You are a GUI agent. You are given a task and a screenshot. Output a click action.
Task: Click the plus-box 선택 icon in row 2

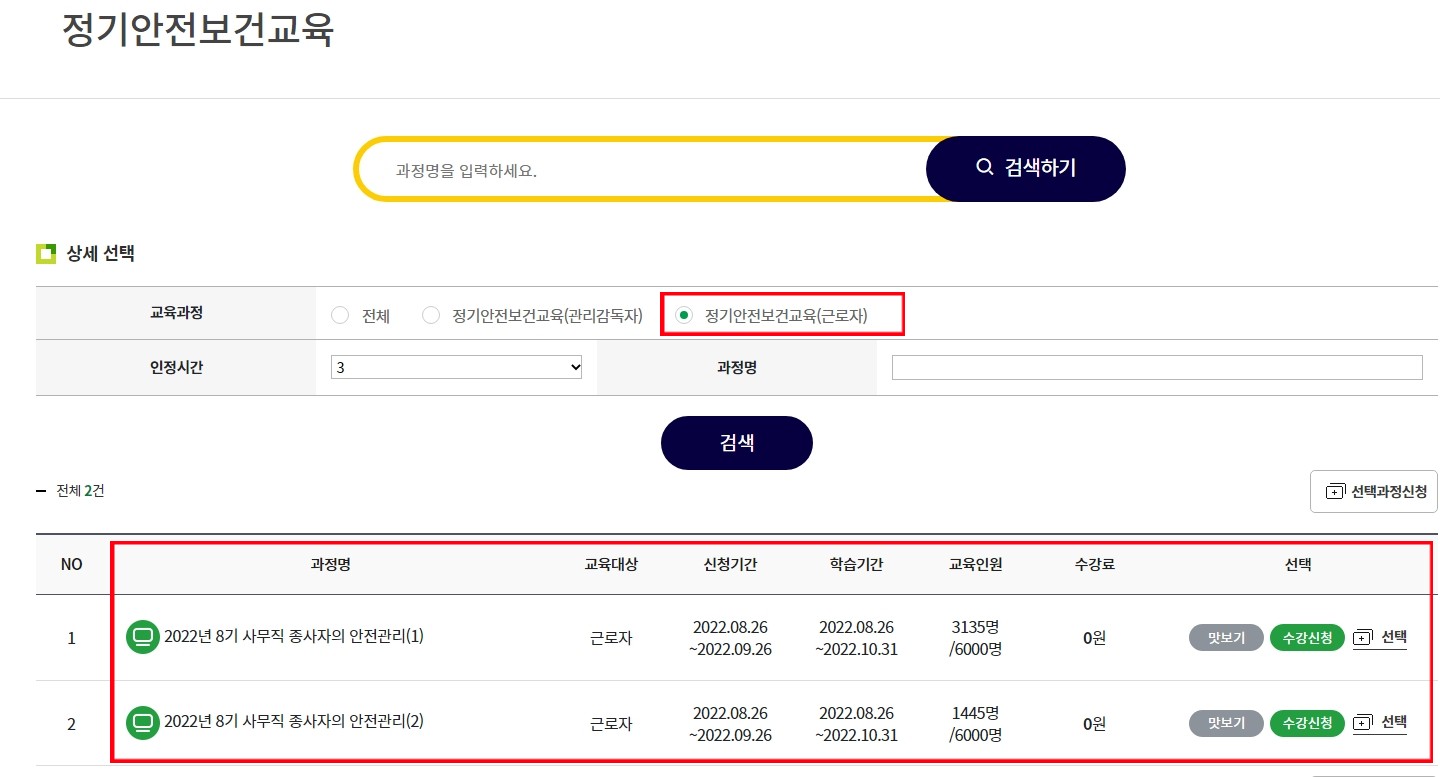(1363, 722)
